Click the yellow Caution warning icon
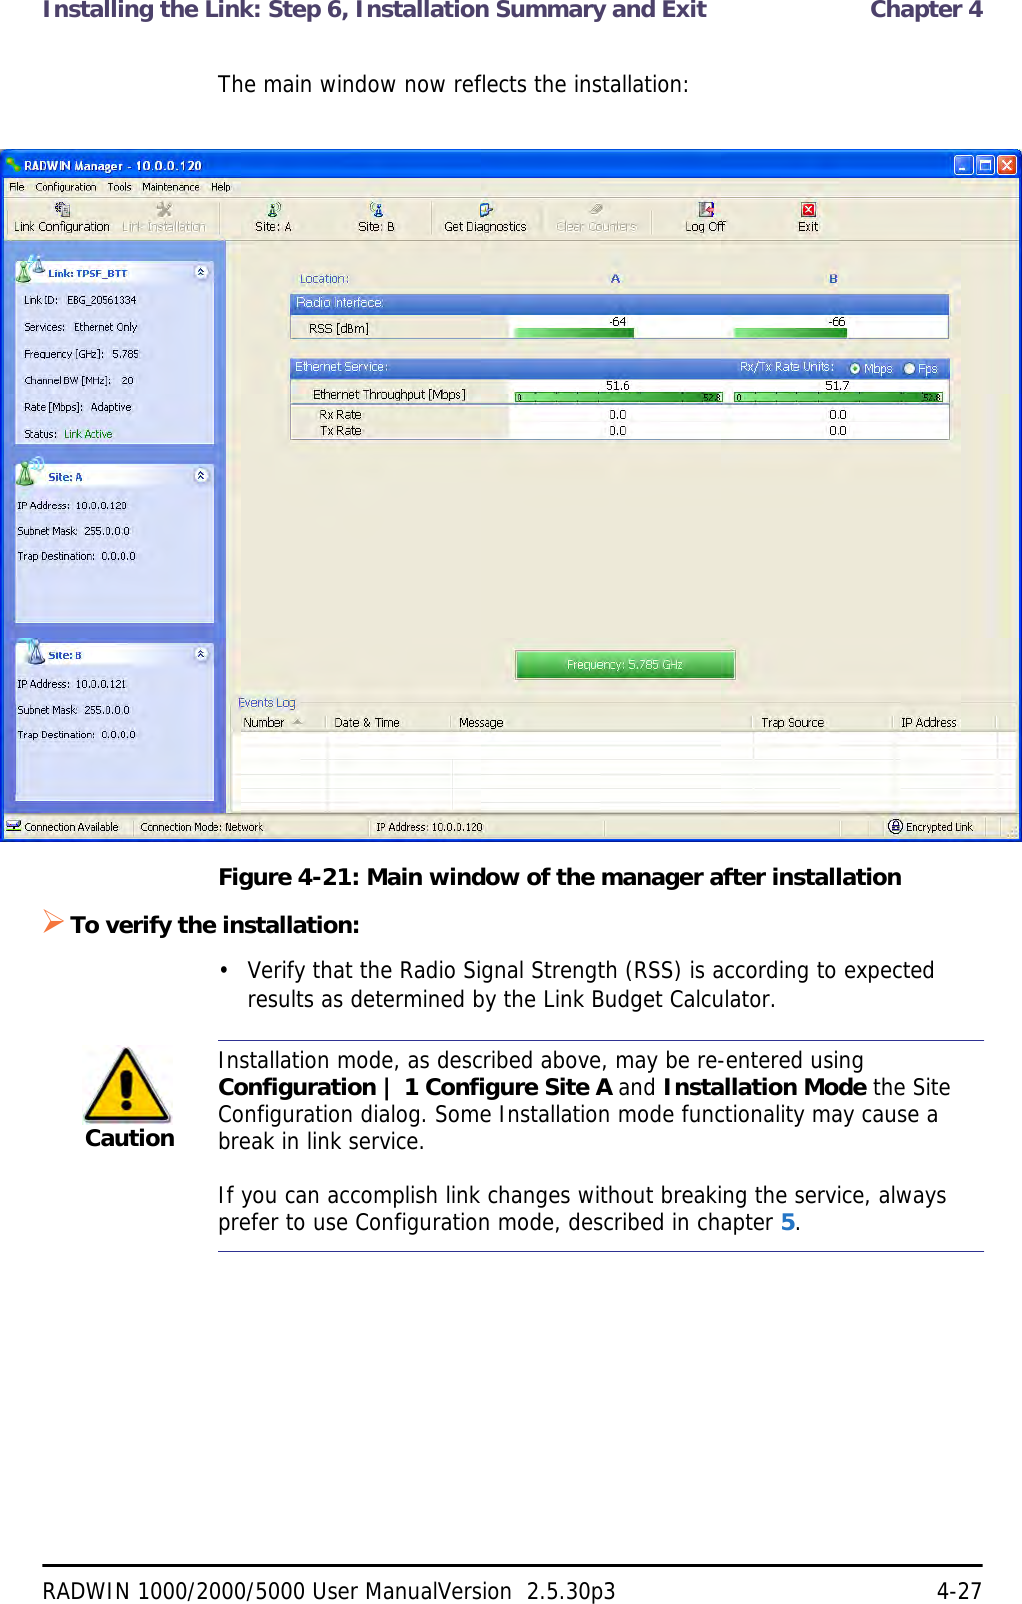The height and width of the screenshot is (1604, 1022). tap(127, 1085)
